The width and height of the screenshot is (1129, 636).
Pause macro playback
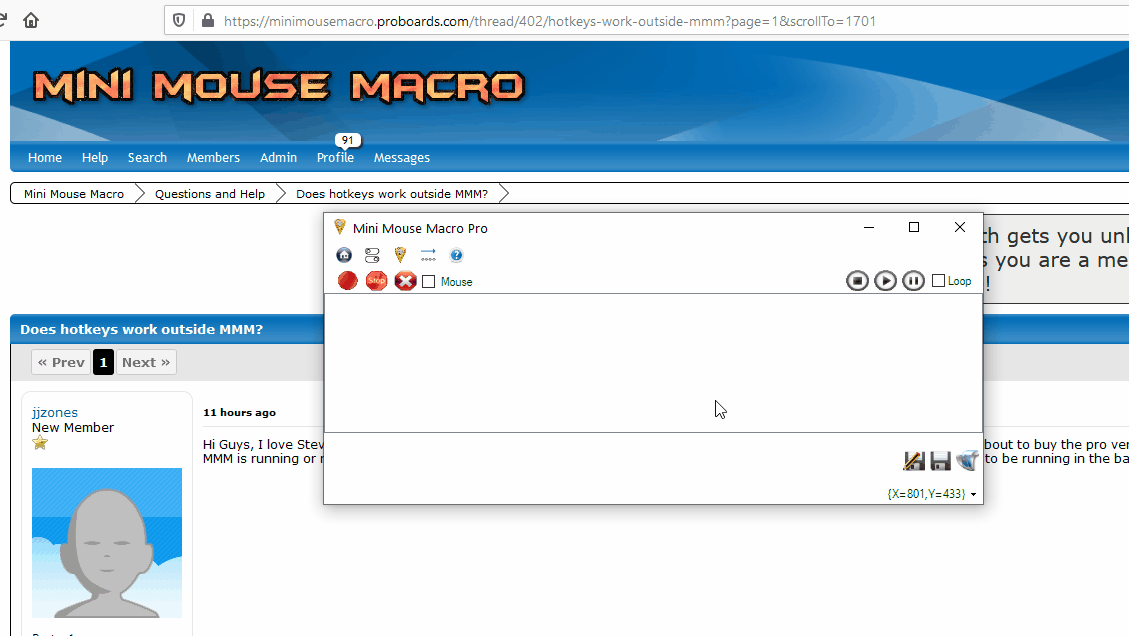coord(913,281)
